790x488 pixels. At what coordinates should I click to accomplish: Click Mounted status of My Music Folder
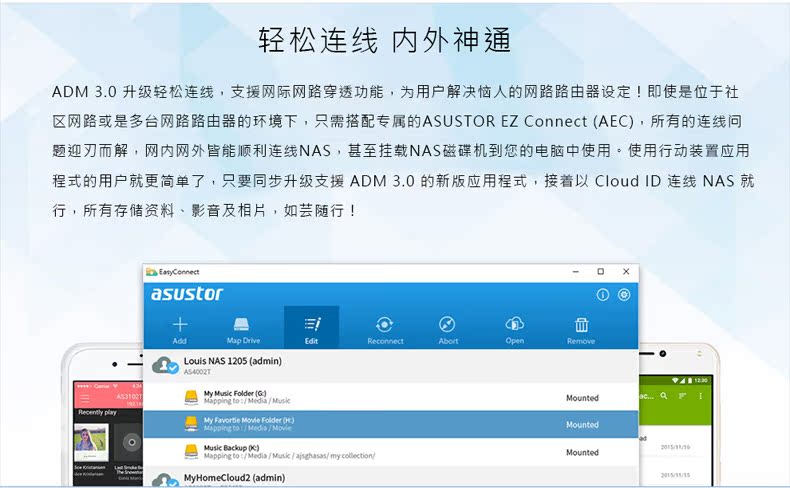[582, 398]
